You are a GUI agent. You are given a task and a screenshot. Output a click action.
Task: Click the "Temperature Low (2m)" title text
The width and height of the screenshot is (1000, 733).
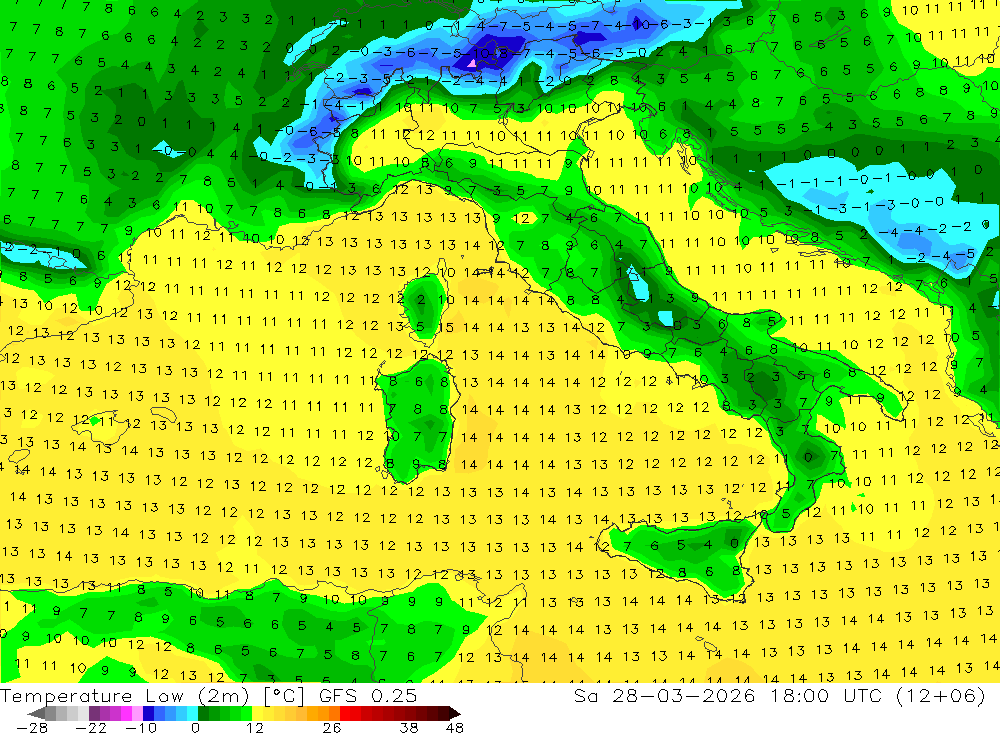pyautogui.click(x=124, y=696)
